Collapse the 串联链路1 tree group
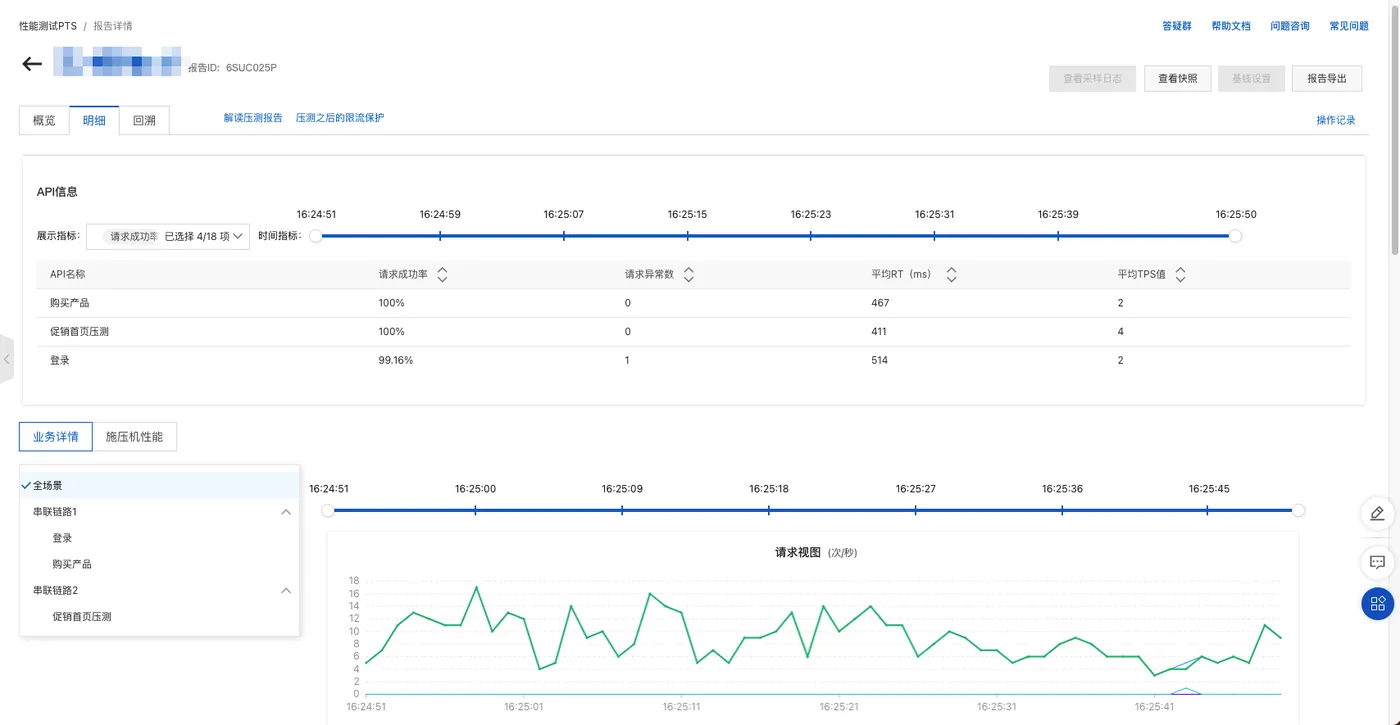This screenshot has width=1400, height=725. point(286,512)
